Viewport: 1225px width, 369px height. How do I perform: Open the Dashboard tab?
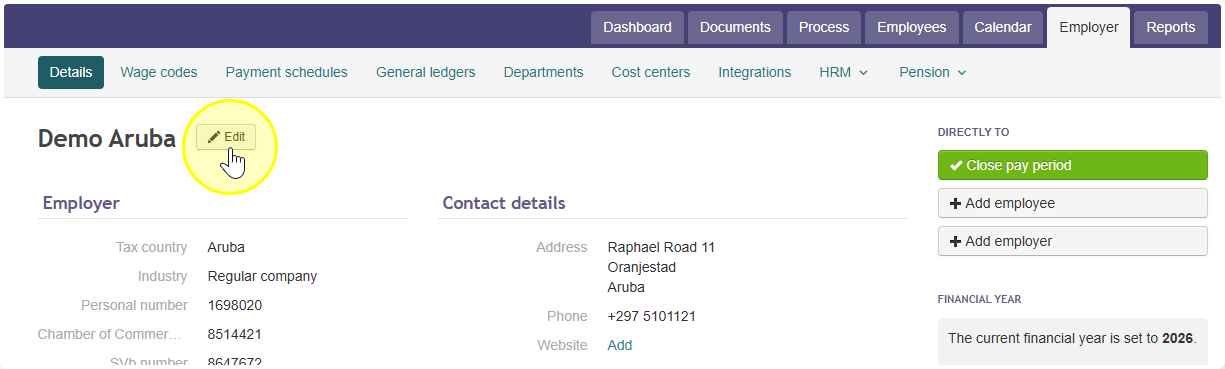[x=638, y=28]
